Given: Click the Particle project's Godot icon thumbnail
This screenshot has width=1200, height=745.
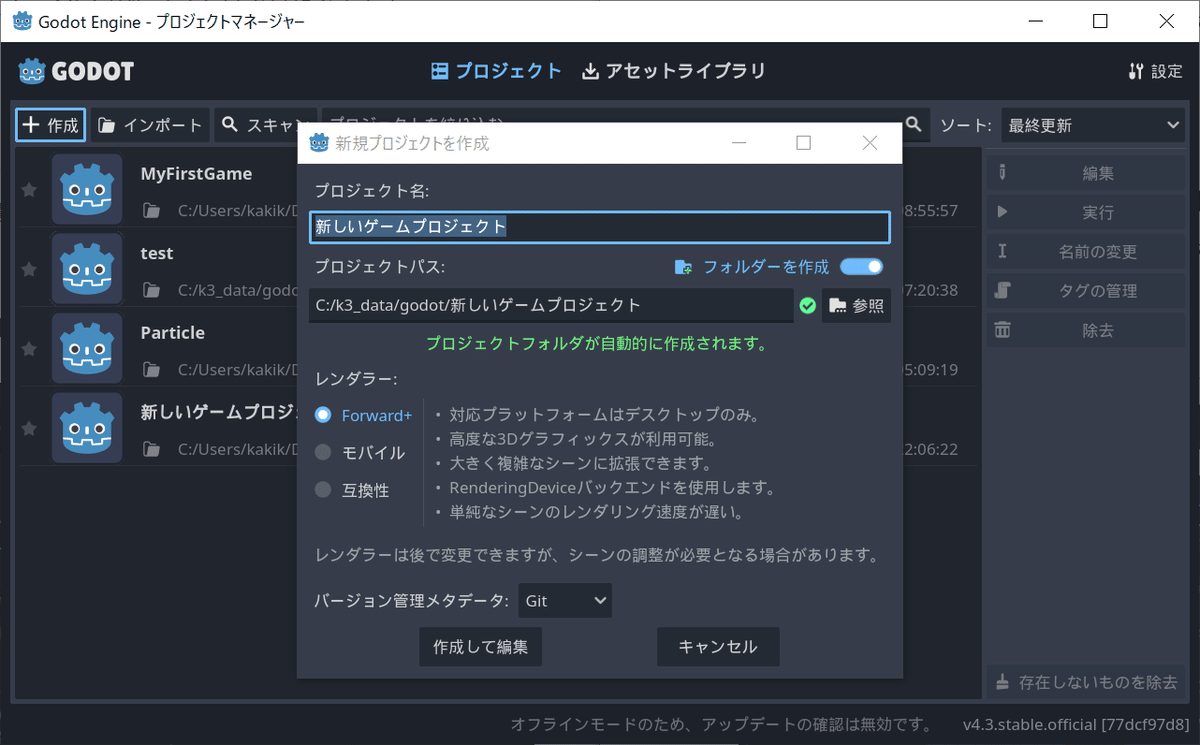Looking at the screenshot, I should click(x=87, y=348).
